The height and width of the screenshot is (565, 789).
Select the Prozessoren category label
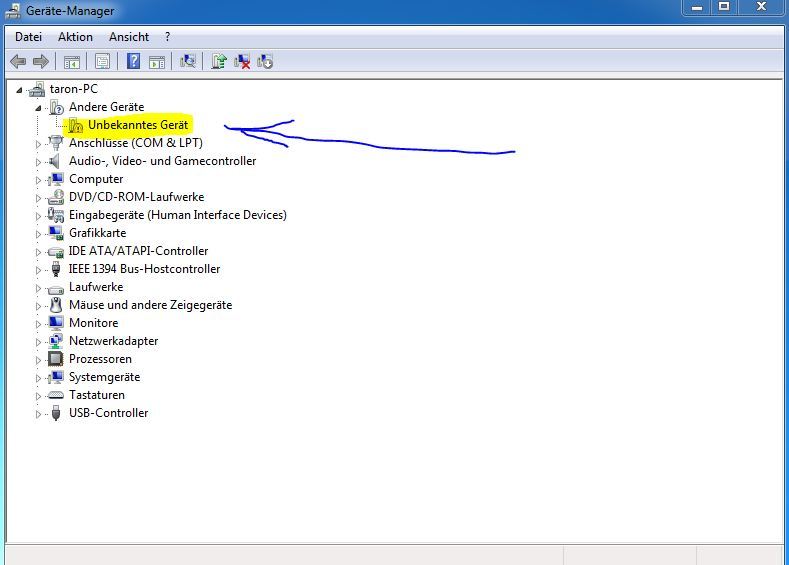[x=100, y=359]
